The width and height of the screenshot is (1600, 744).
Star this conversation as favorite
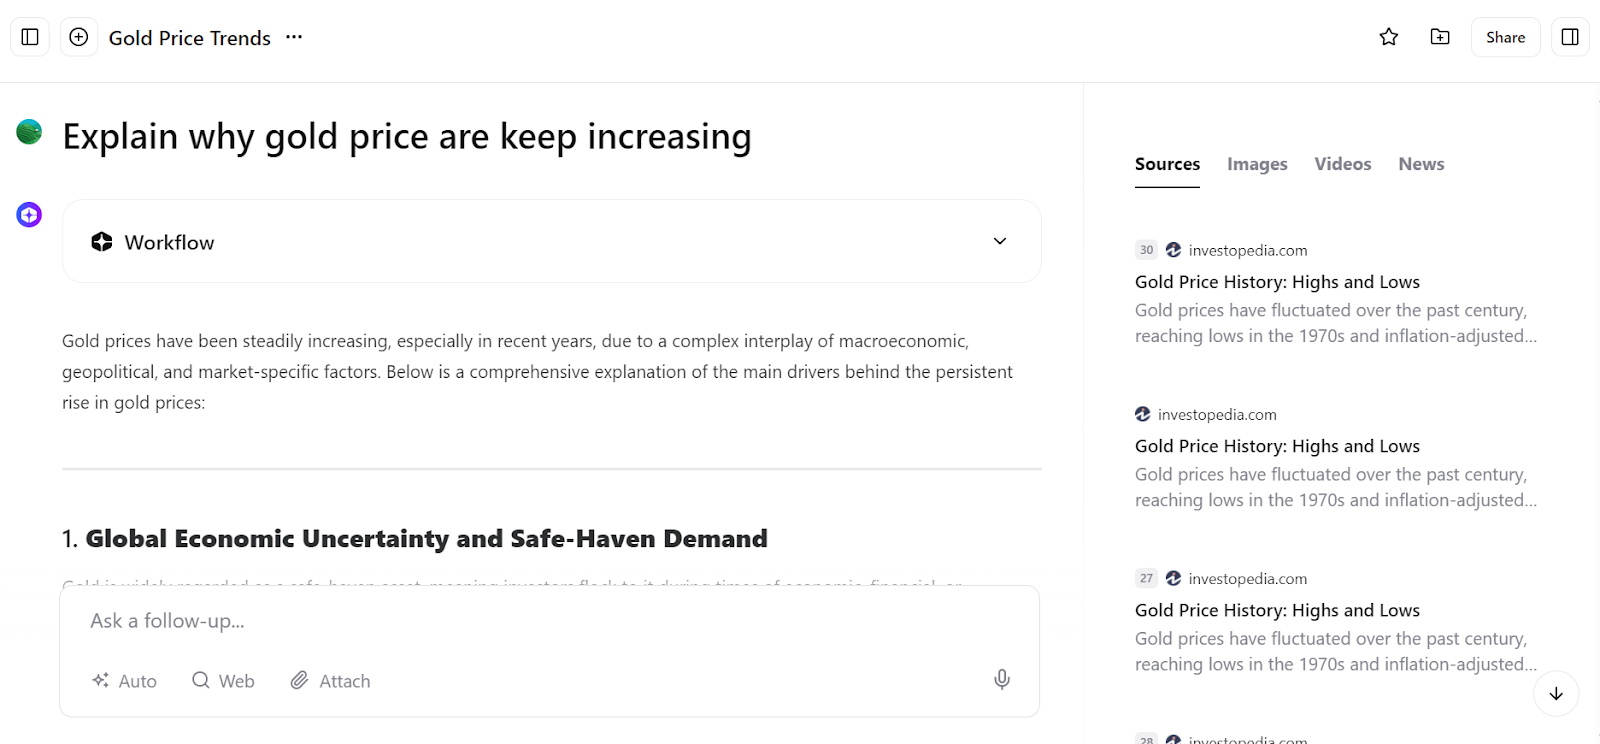click(1388, 37)
